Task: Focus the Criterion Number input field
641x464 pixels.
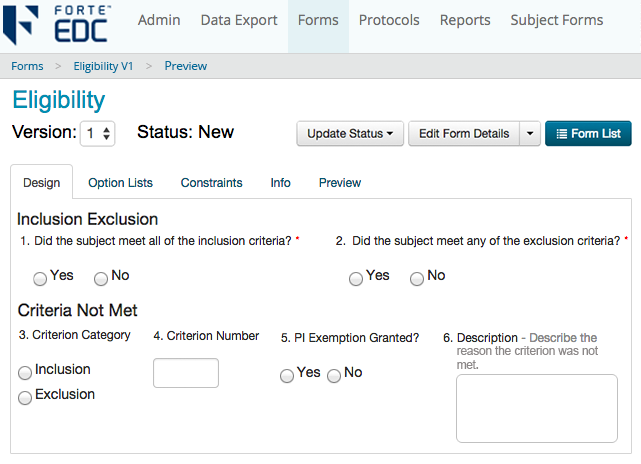Action: coord(186,373)
